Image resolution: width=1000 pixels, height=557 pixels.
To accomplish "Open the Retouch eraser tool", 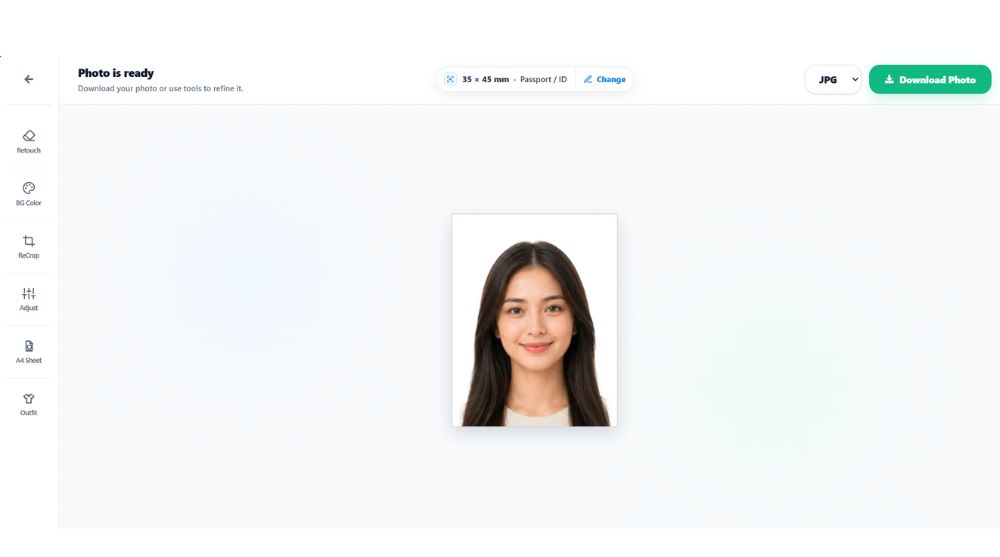I will click(x=29, y=142).
